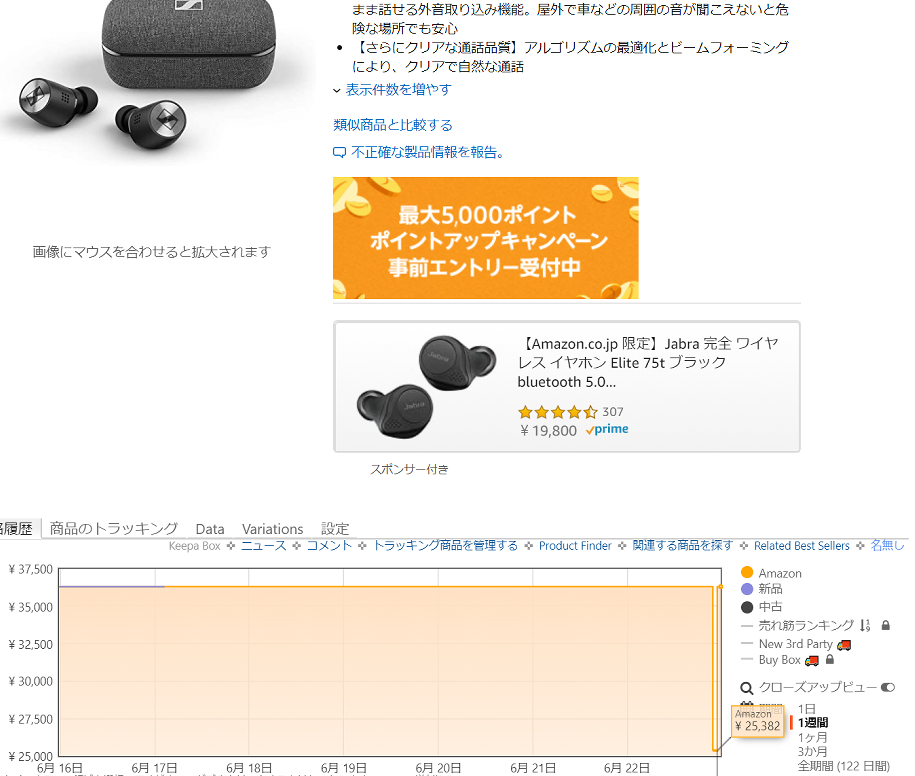
Task: Select the 1日 time range
Action: click(x=806, y=709)
